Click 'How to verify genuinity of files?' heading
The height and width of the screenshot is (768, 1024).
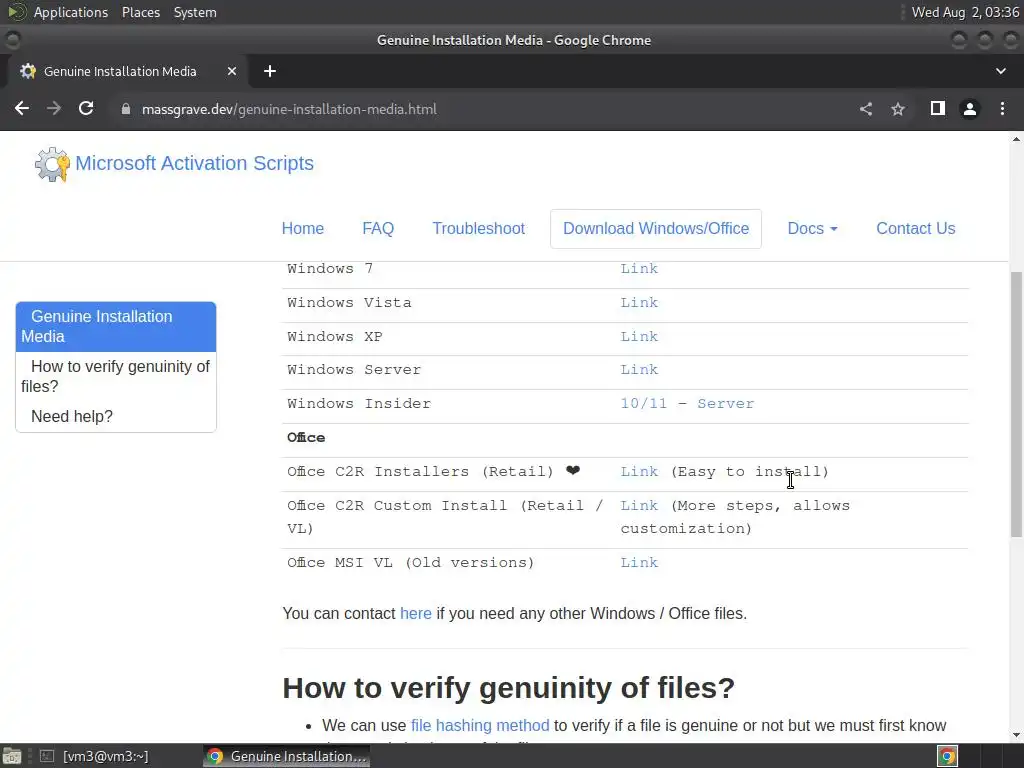tap(509, 688)
